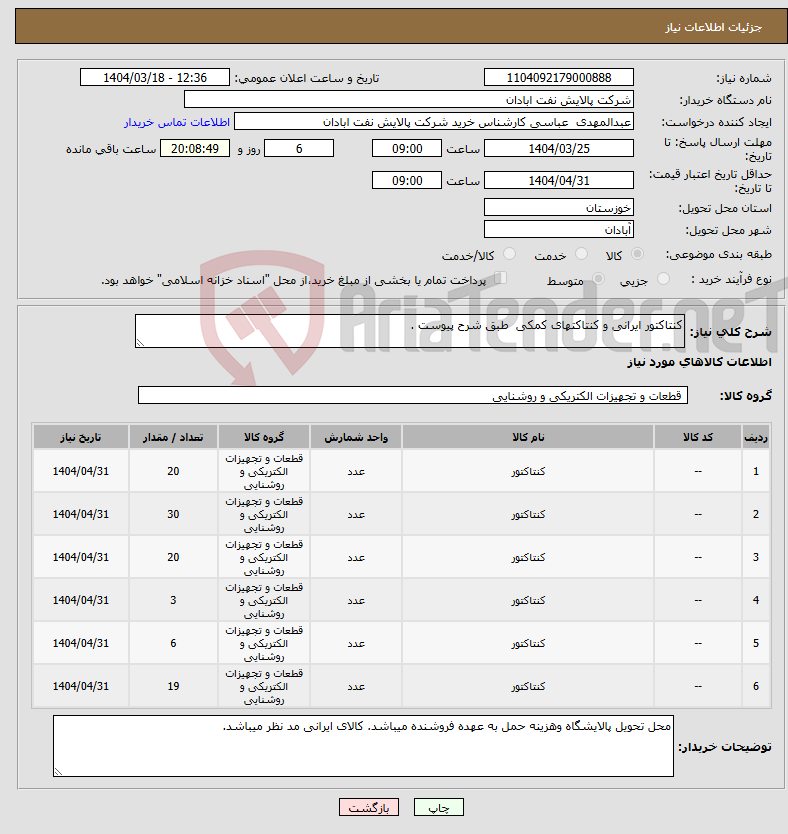Select the جزیی purchase type radio
Viewport: 788px width, 834px height.
point(663,279)
